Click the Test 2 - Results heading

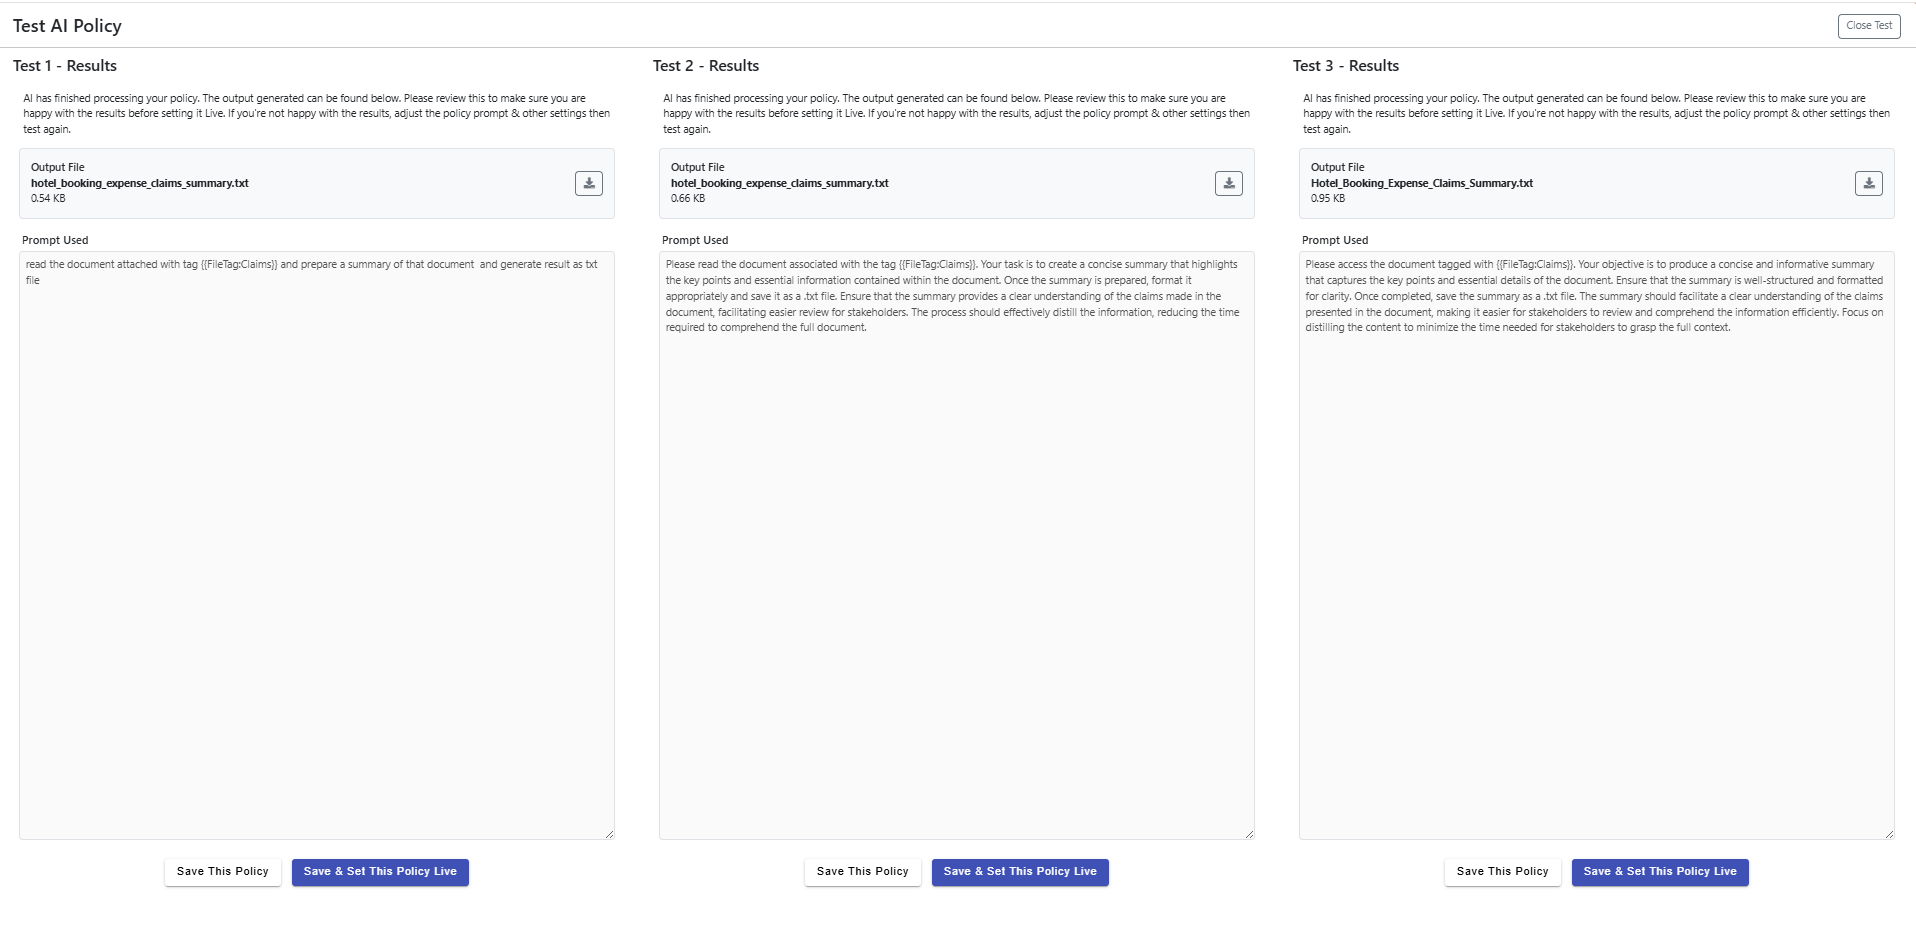706,66
